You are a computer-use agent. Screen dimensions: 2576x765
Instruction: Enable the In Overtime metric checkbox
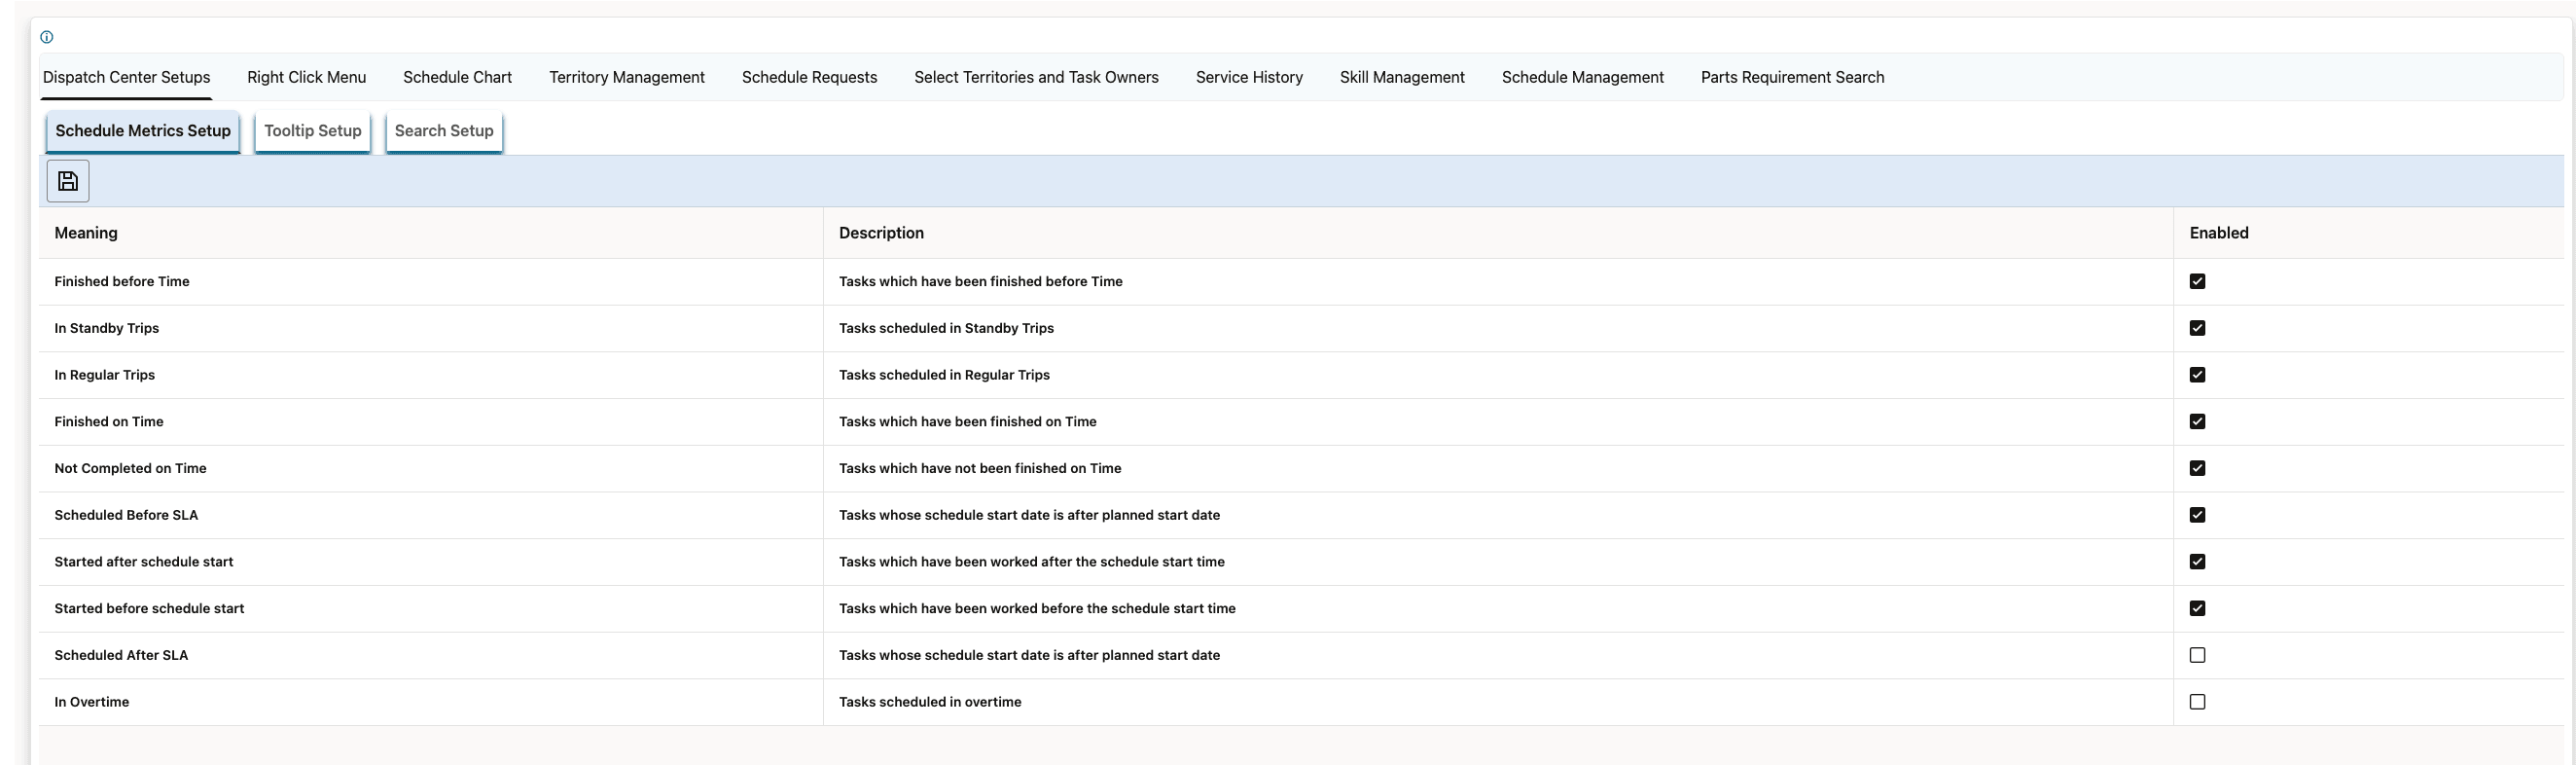click(2197, 702)
